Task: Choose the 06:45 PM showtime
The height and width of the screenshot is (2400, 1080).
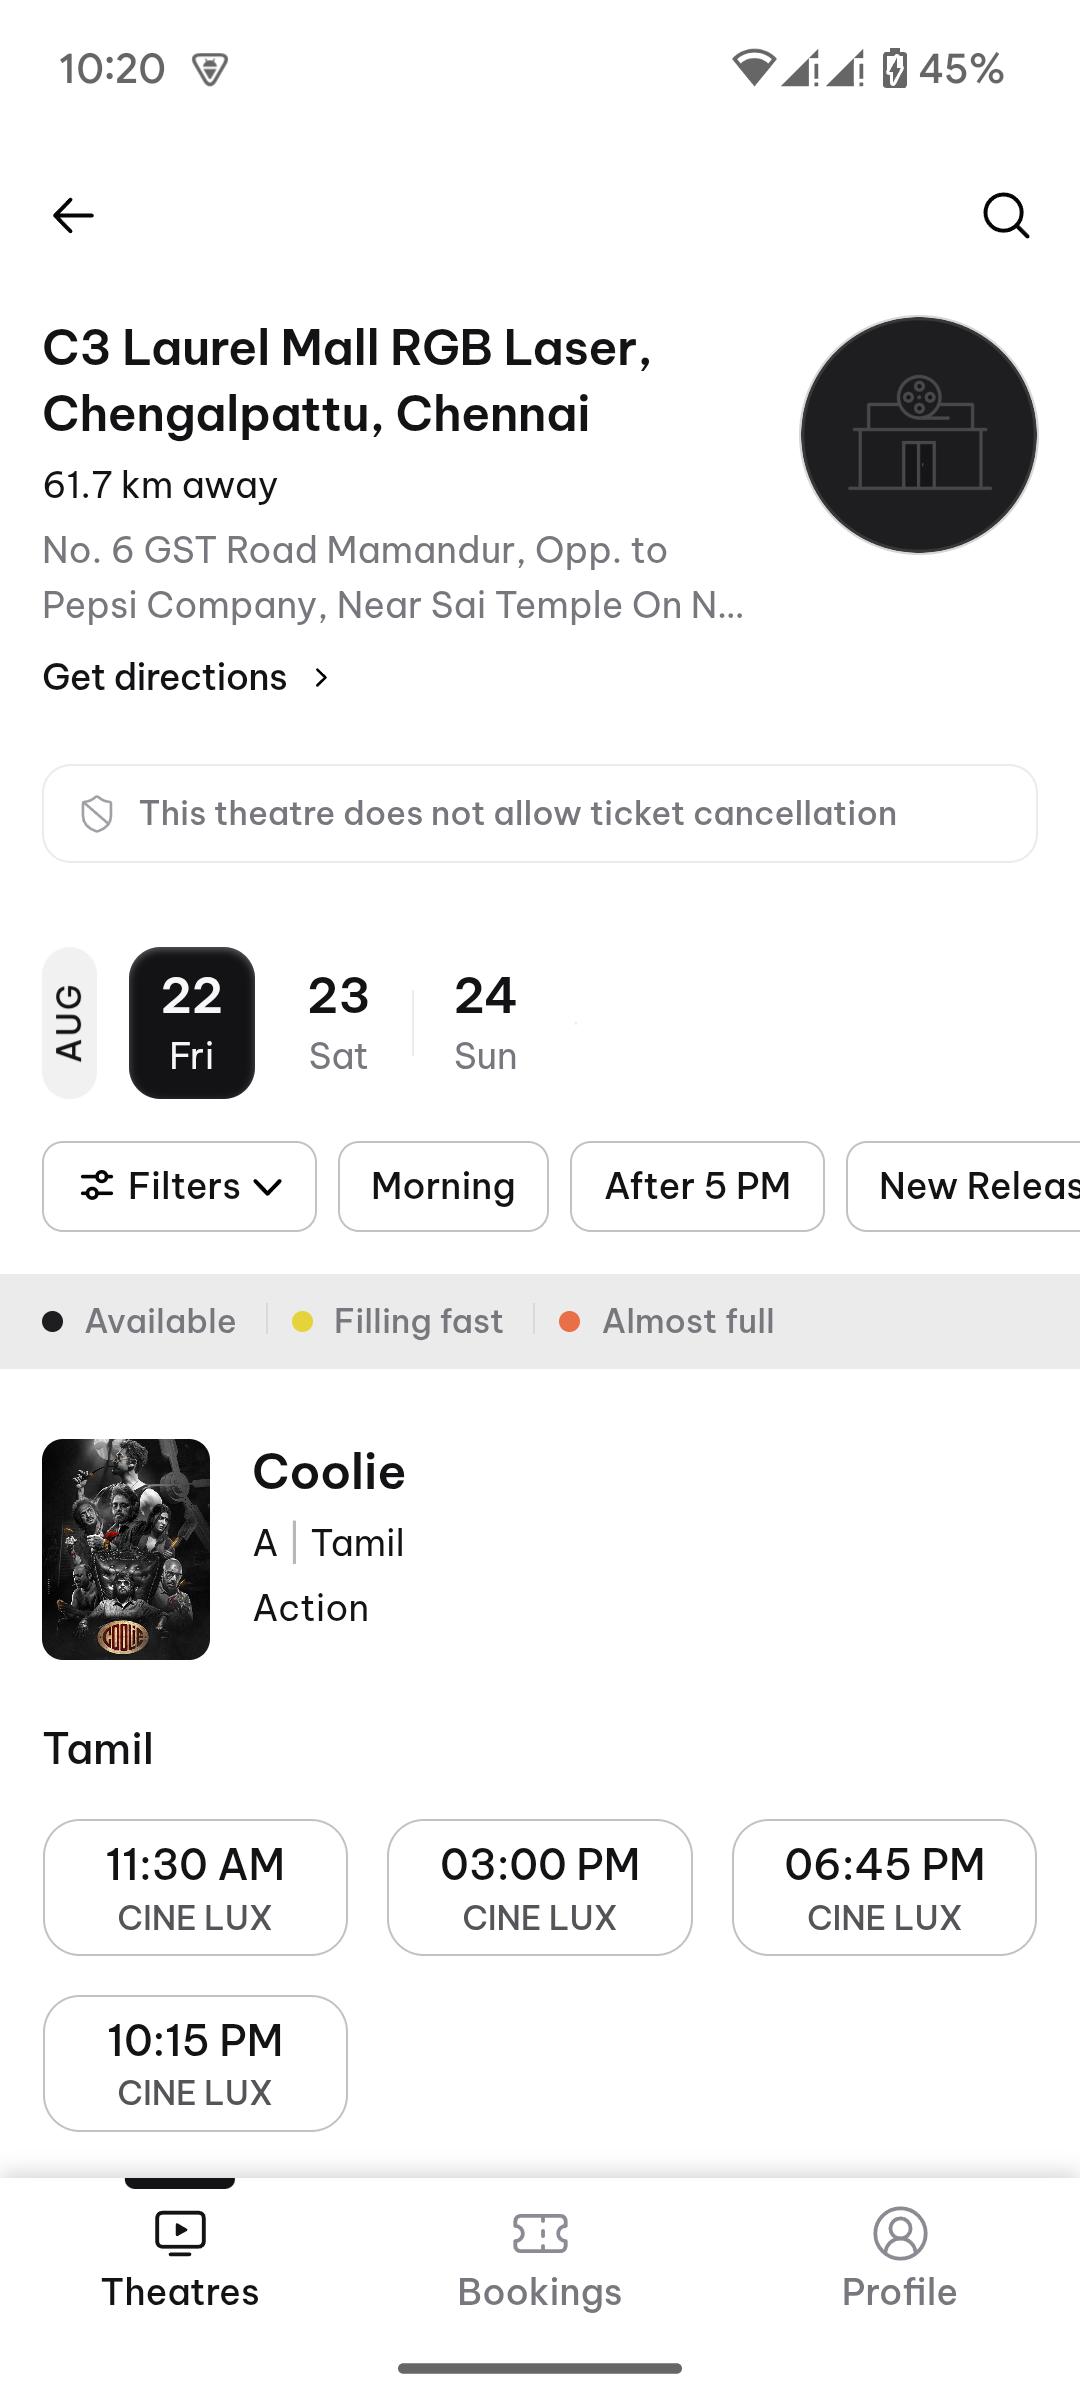Action: coord(884,1887)
